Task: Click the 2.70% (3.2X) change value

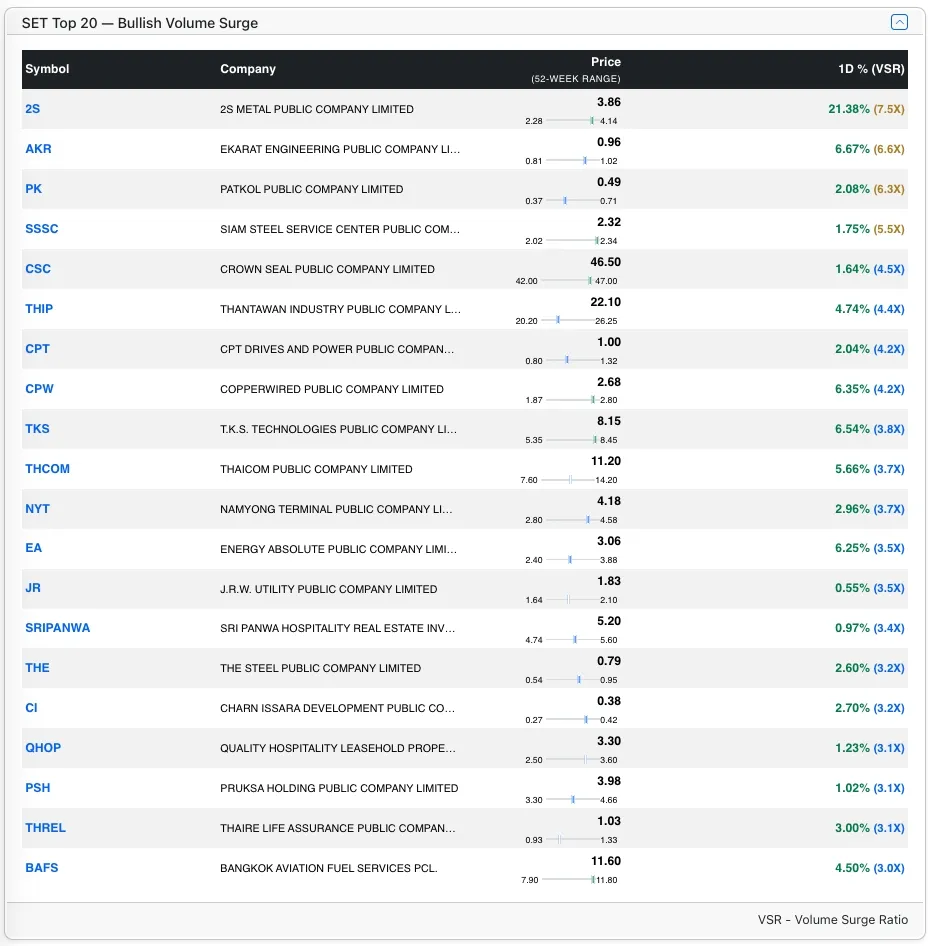Action: click(x=870, y=708)
